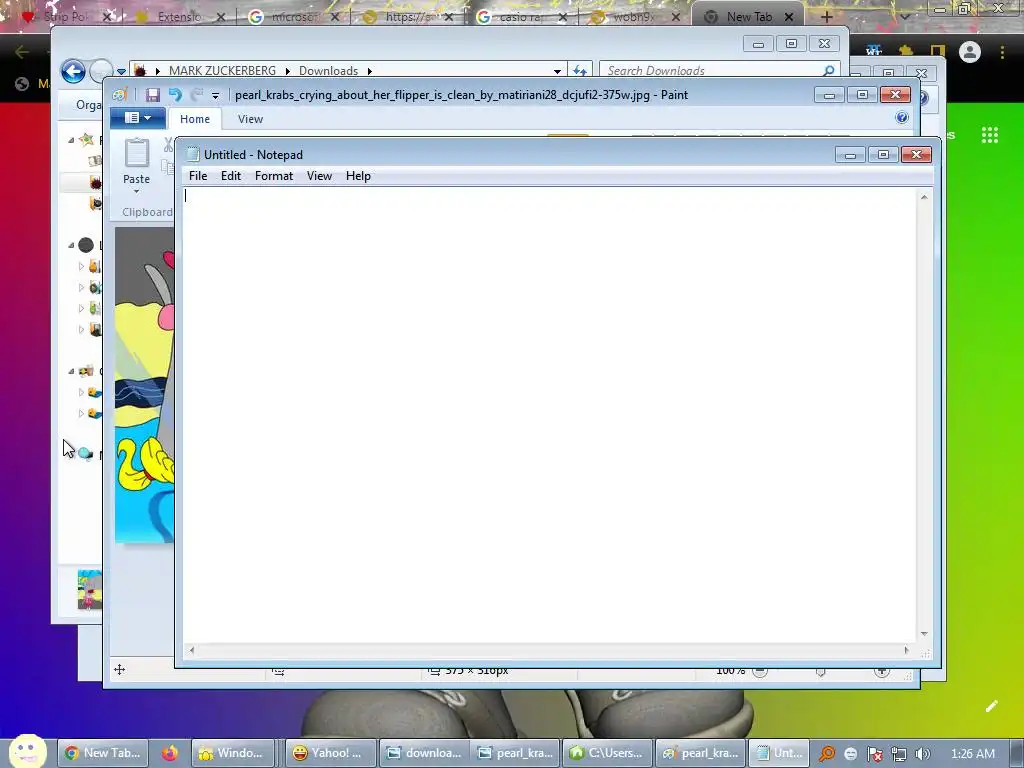
Task: Switch to Yahoo! taskbar button
Action: coord(332,753)
